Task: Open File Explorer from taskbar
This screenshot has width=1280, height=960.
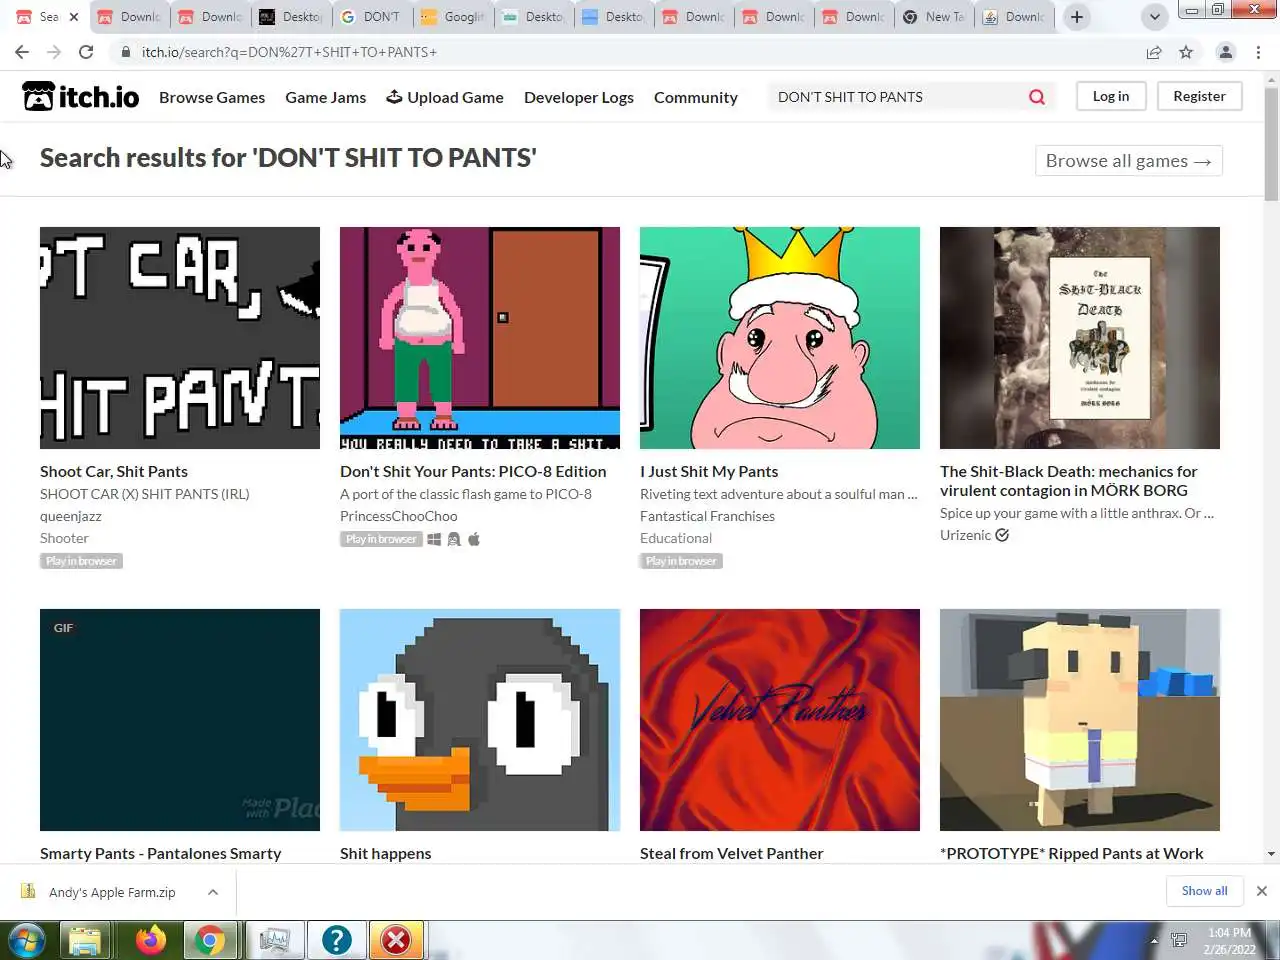Action: pyautogui.click(x=85, y=940)
